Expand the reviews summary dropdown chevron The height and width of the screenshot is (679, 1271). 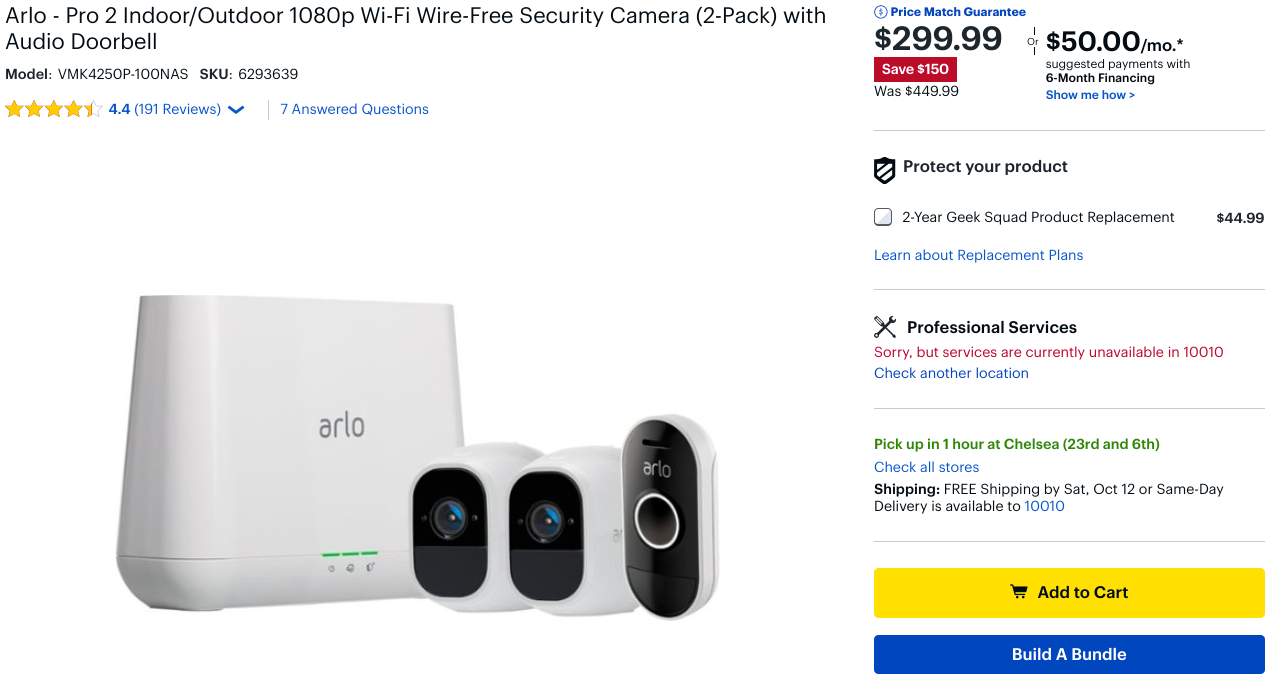point(236,110)
